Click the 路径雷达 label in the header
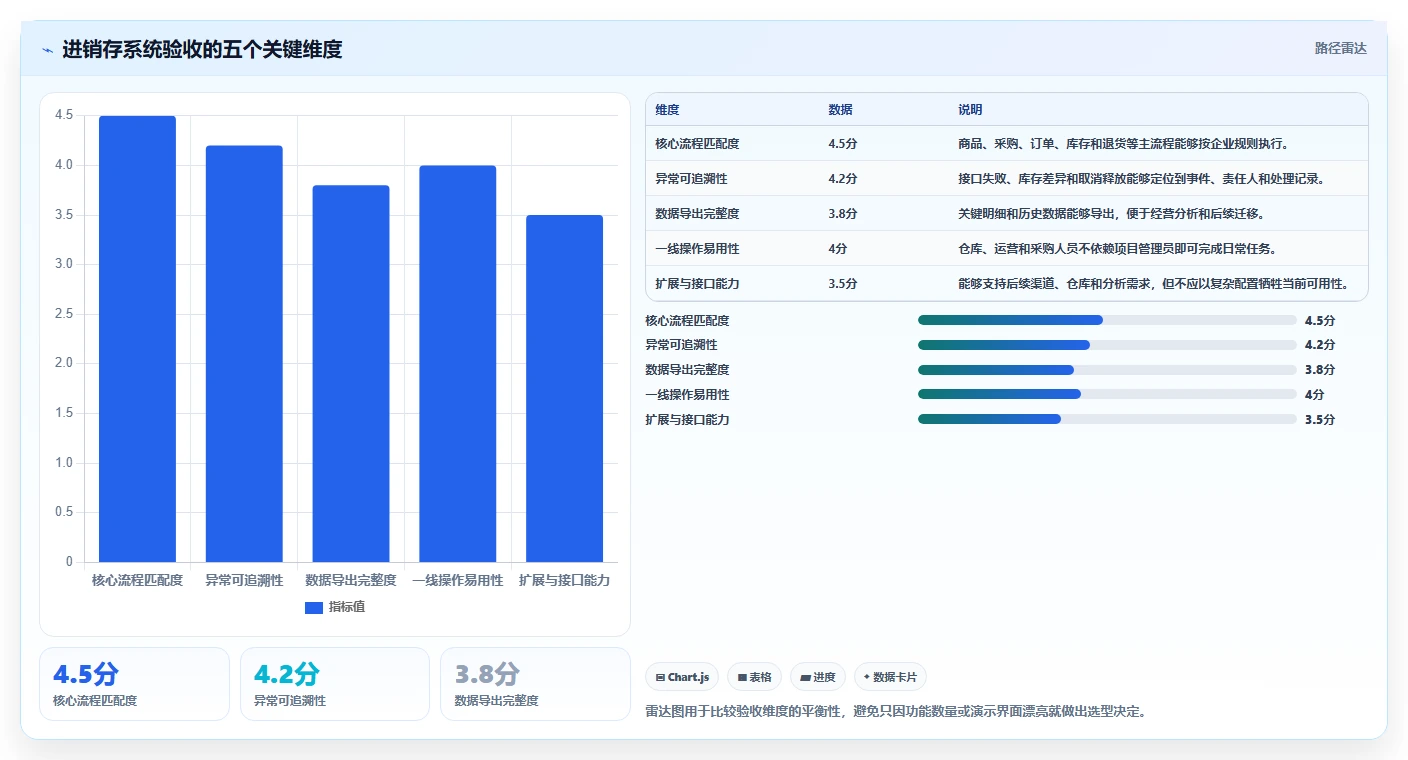This screenshot has height=760, width=1408. coord(1340,48)
